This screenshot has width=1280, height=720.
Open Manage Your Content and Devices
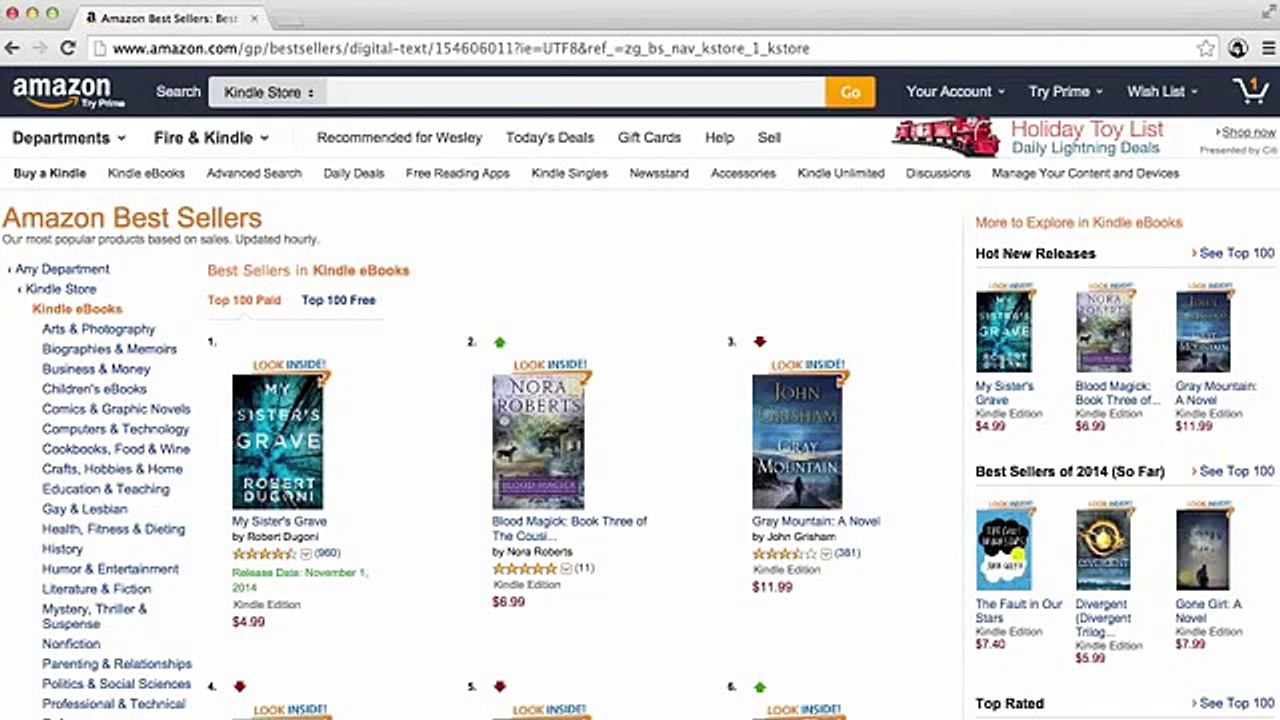1085,173
